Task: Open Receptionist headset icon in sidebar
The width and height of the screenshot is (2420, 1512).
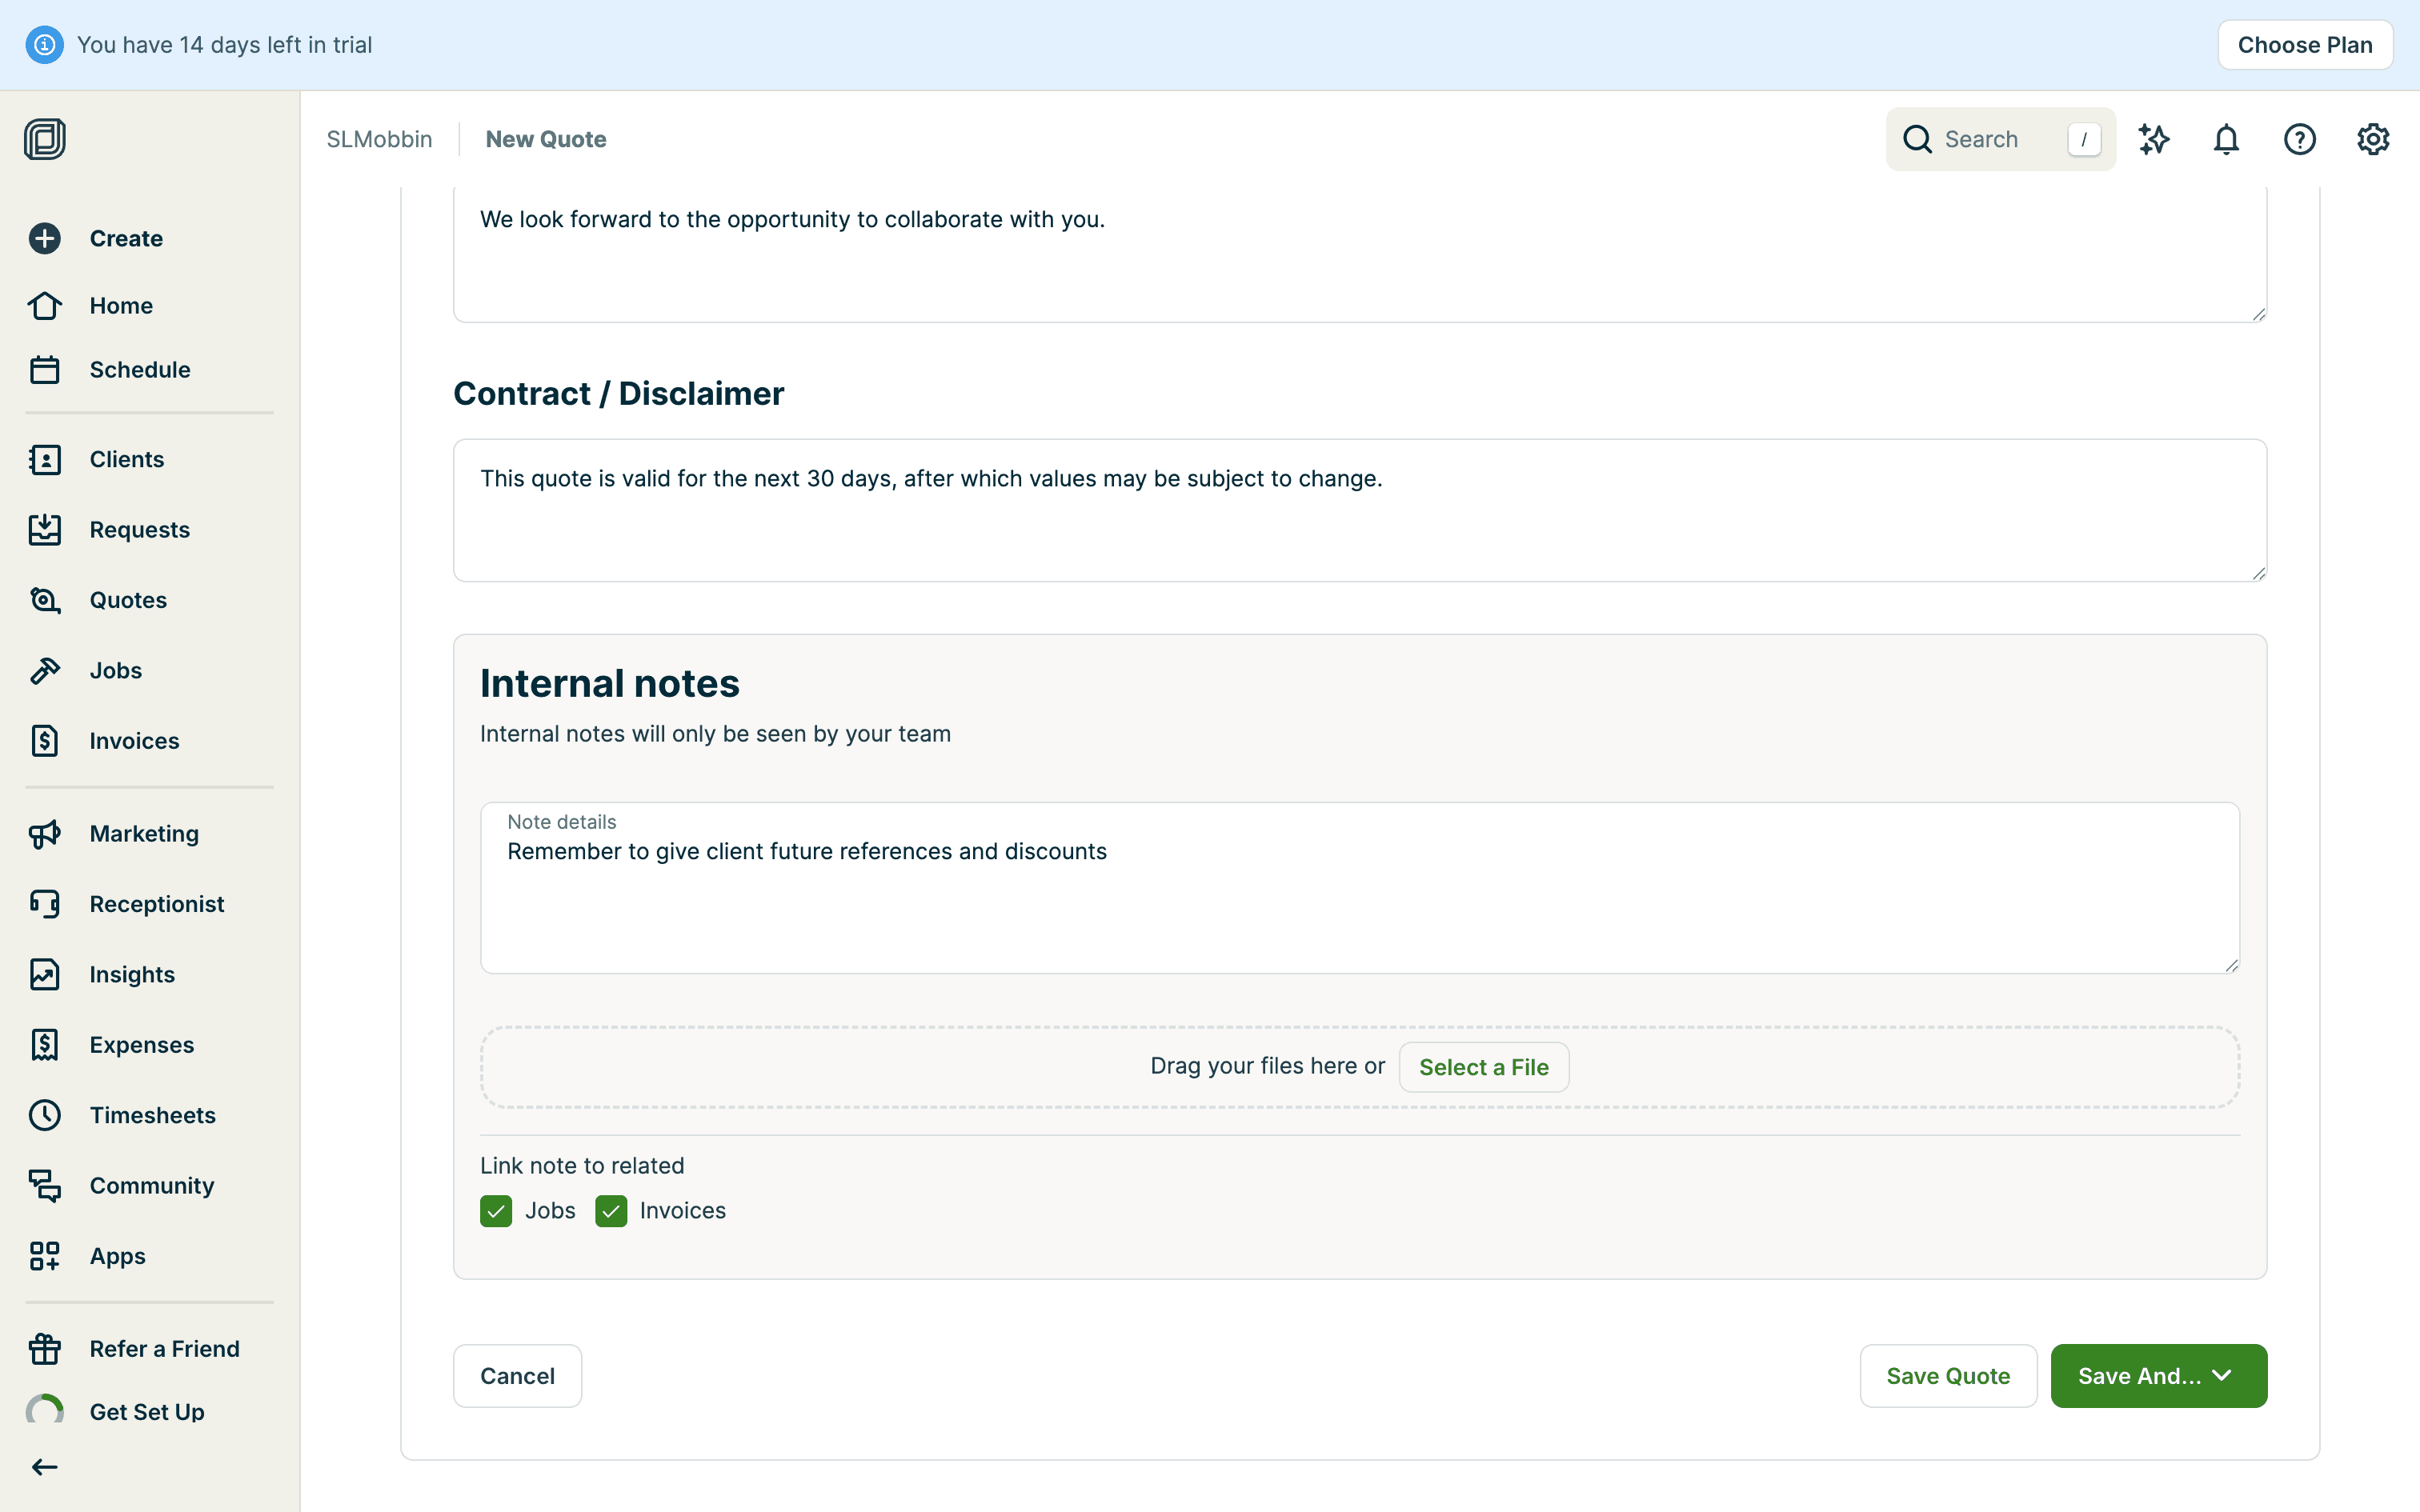Action: pos(45,904)
